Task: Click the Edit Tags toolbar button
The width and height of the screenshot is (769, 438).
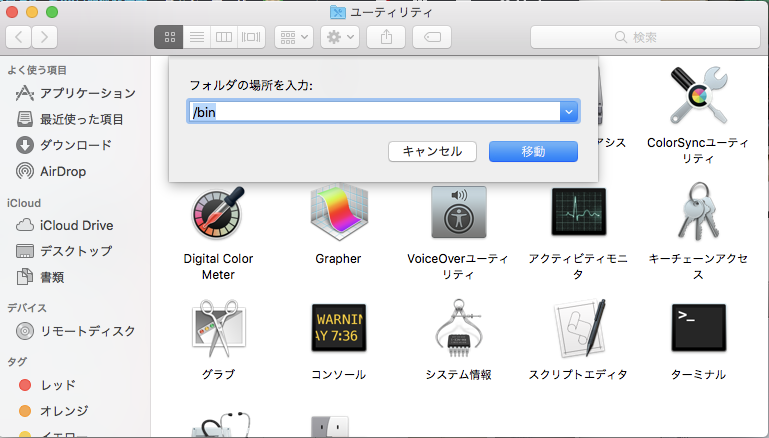Action: (x=432, y=37)
